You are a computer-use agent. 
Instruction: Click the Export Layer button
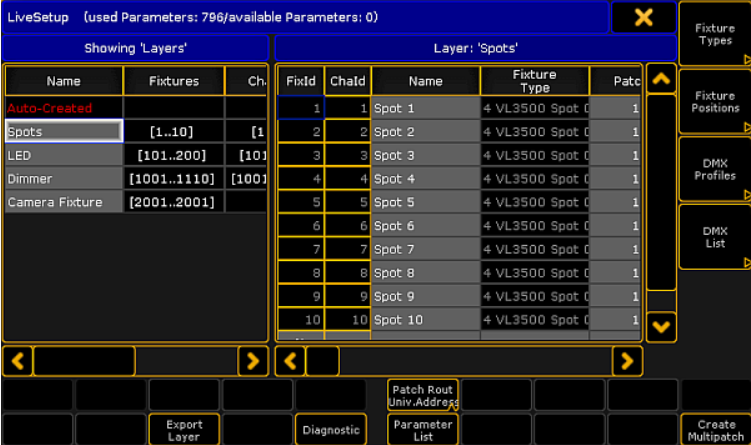(185, 429)
